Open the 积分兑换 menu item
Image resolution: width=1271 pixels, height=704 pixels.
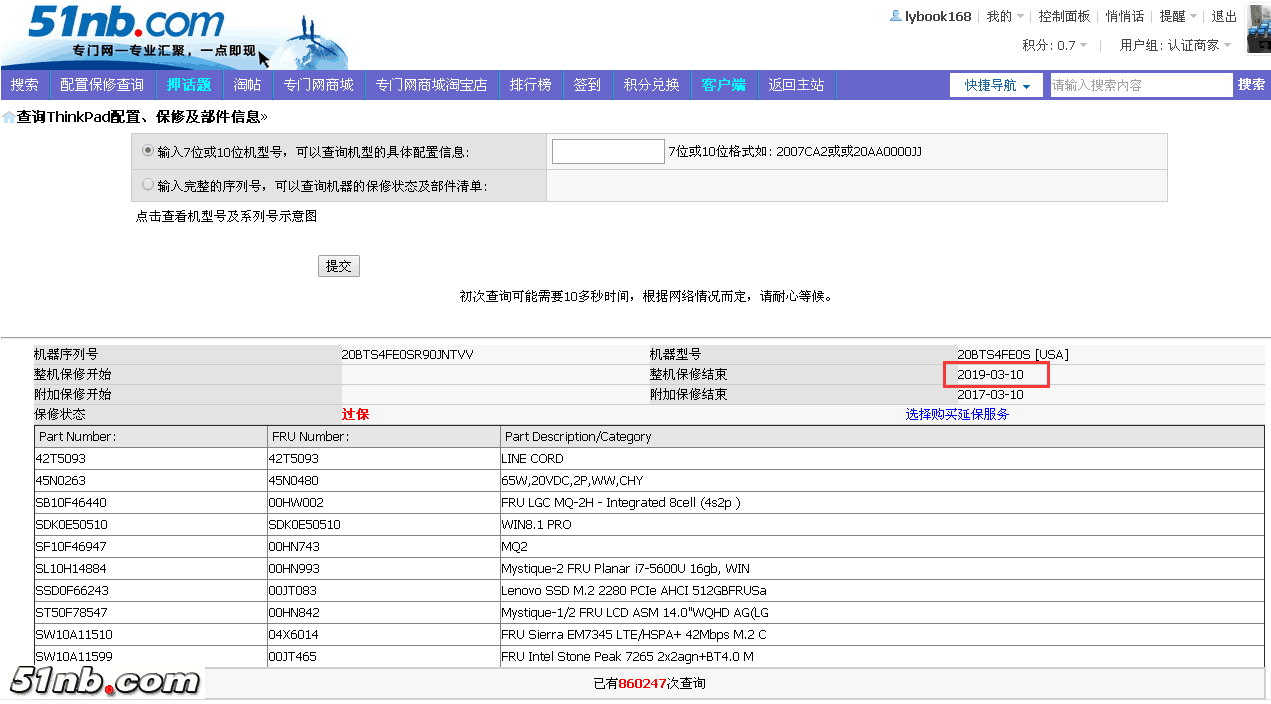[x=651, y=84]
